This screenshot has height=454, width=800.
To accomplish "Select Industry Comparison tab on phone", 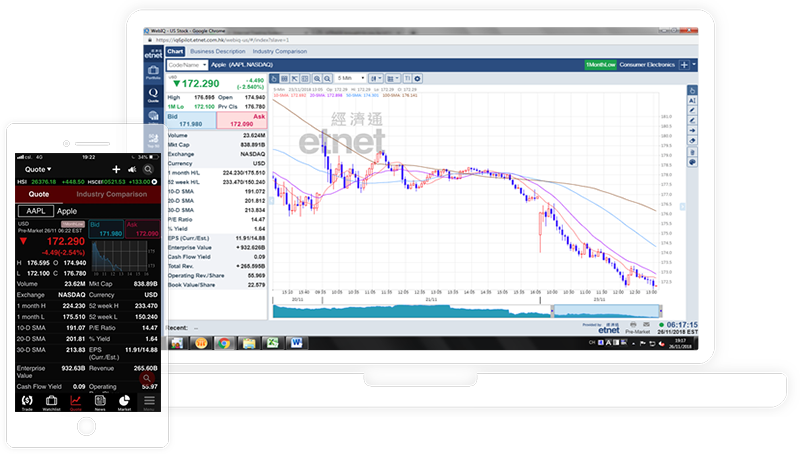I will tap(111, 194).
